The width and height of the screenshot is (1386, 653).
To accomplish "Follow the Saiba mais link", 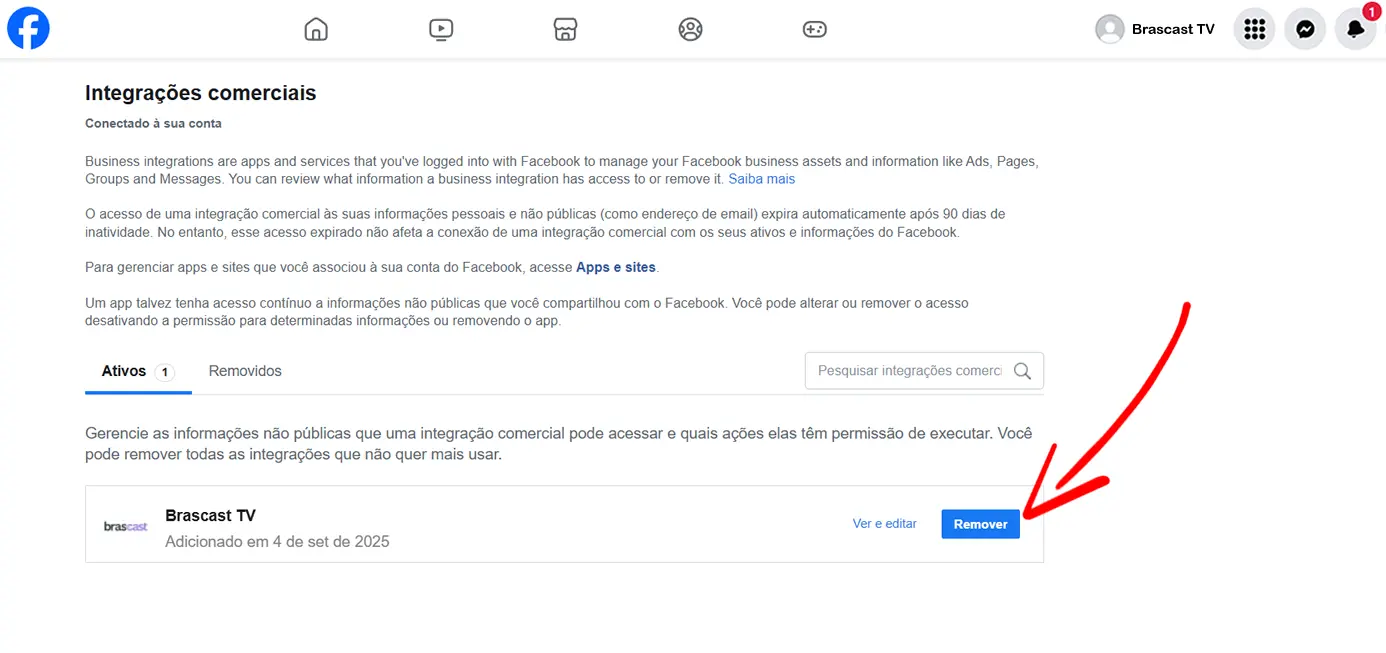I will click(761, 179).
